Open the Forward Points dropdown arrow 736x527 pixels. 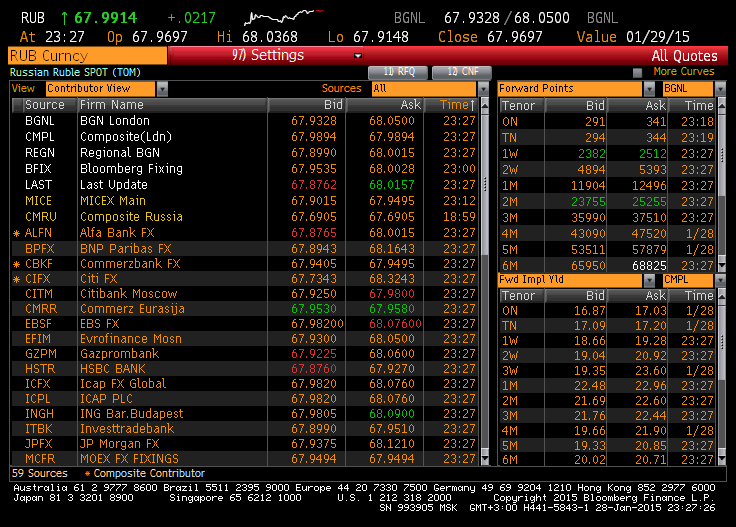(x=649, y=88)
